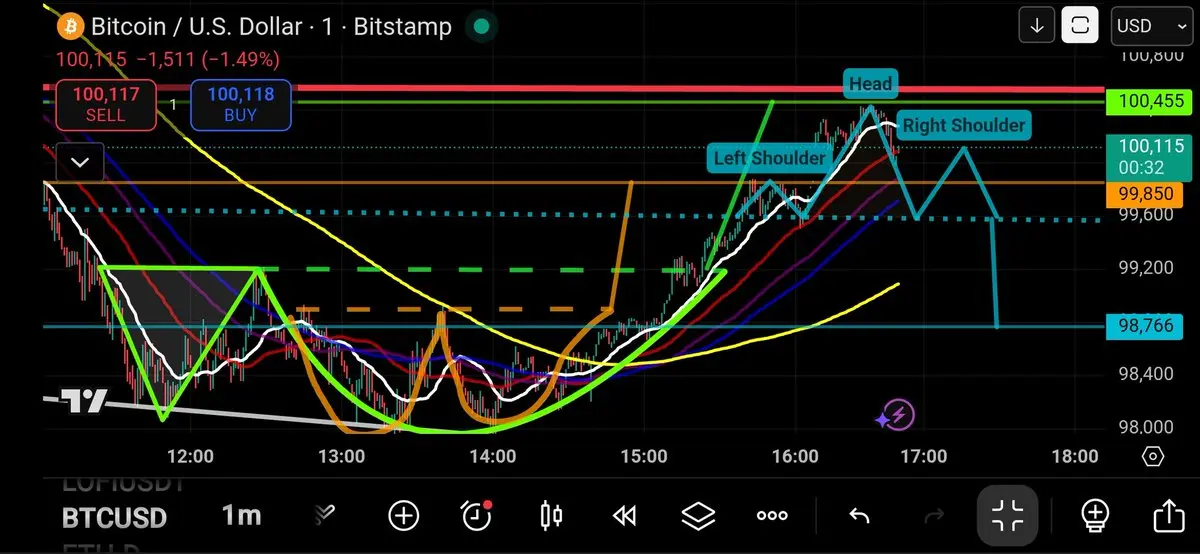1200x554 pixels.
Task: Open BTCUSD symbol selector
Action: click(x=114, y=518)
